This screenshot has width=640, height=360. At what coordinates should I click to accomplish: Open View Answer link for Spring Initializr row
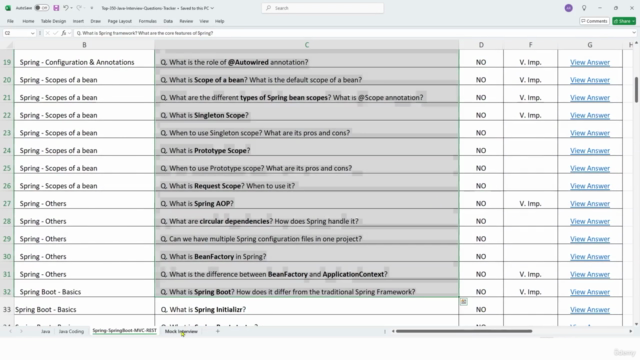coord(590,309)
